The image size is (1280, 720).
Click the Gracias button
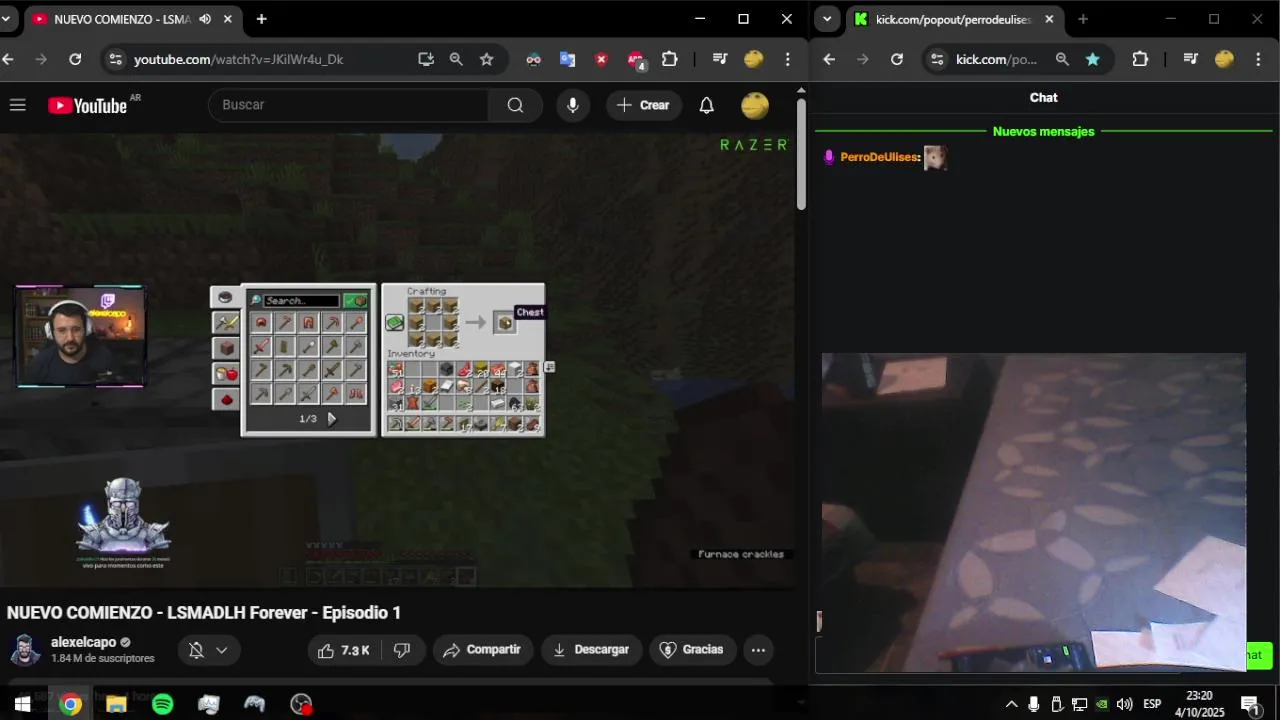point(692,650)
